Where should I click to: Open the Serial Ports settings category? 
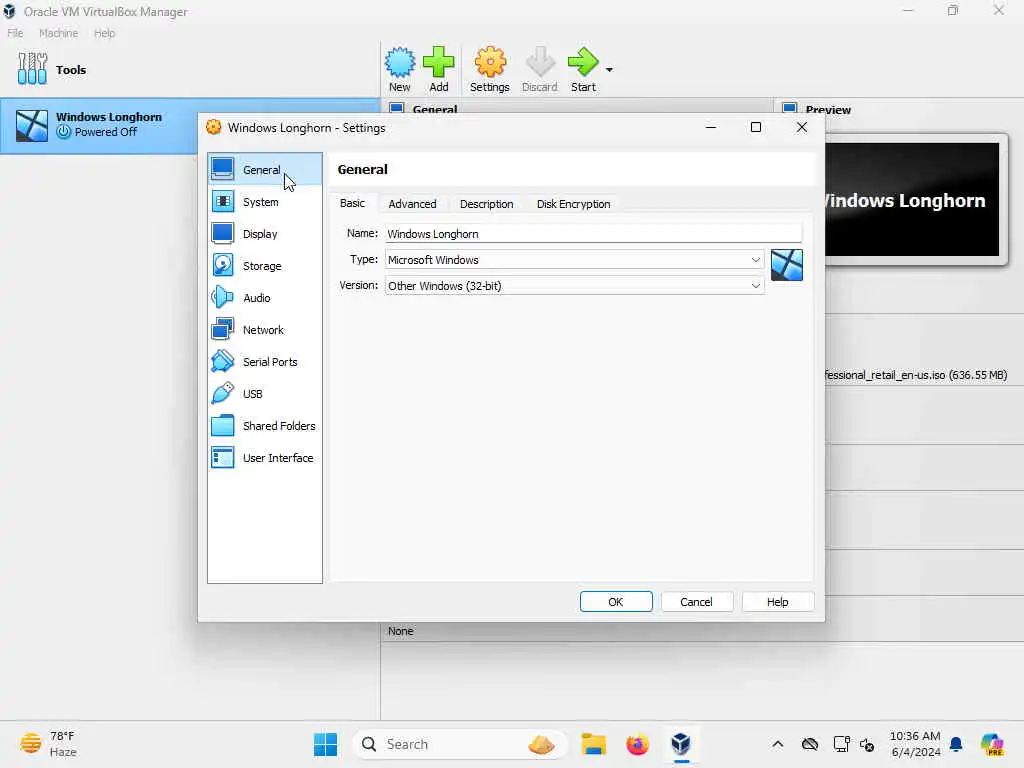click(x=264, y=362)
